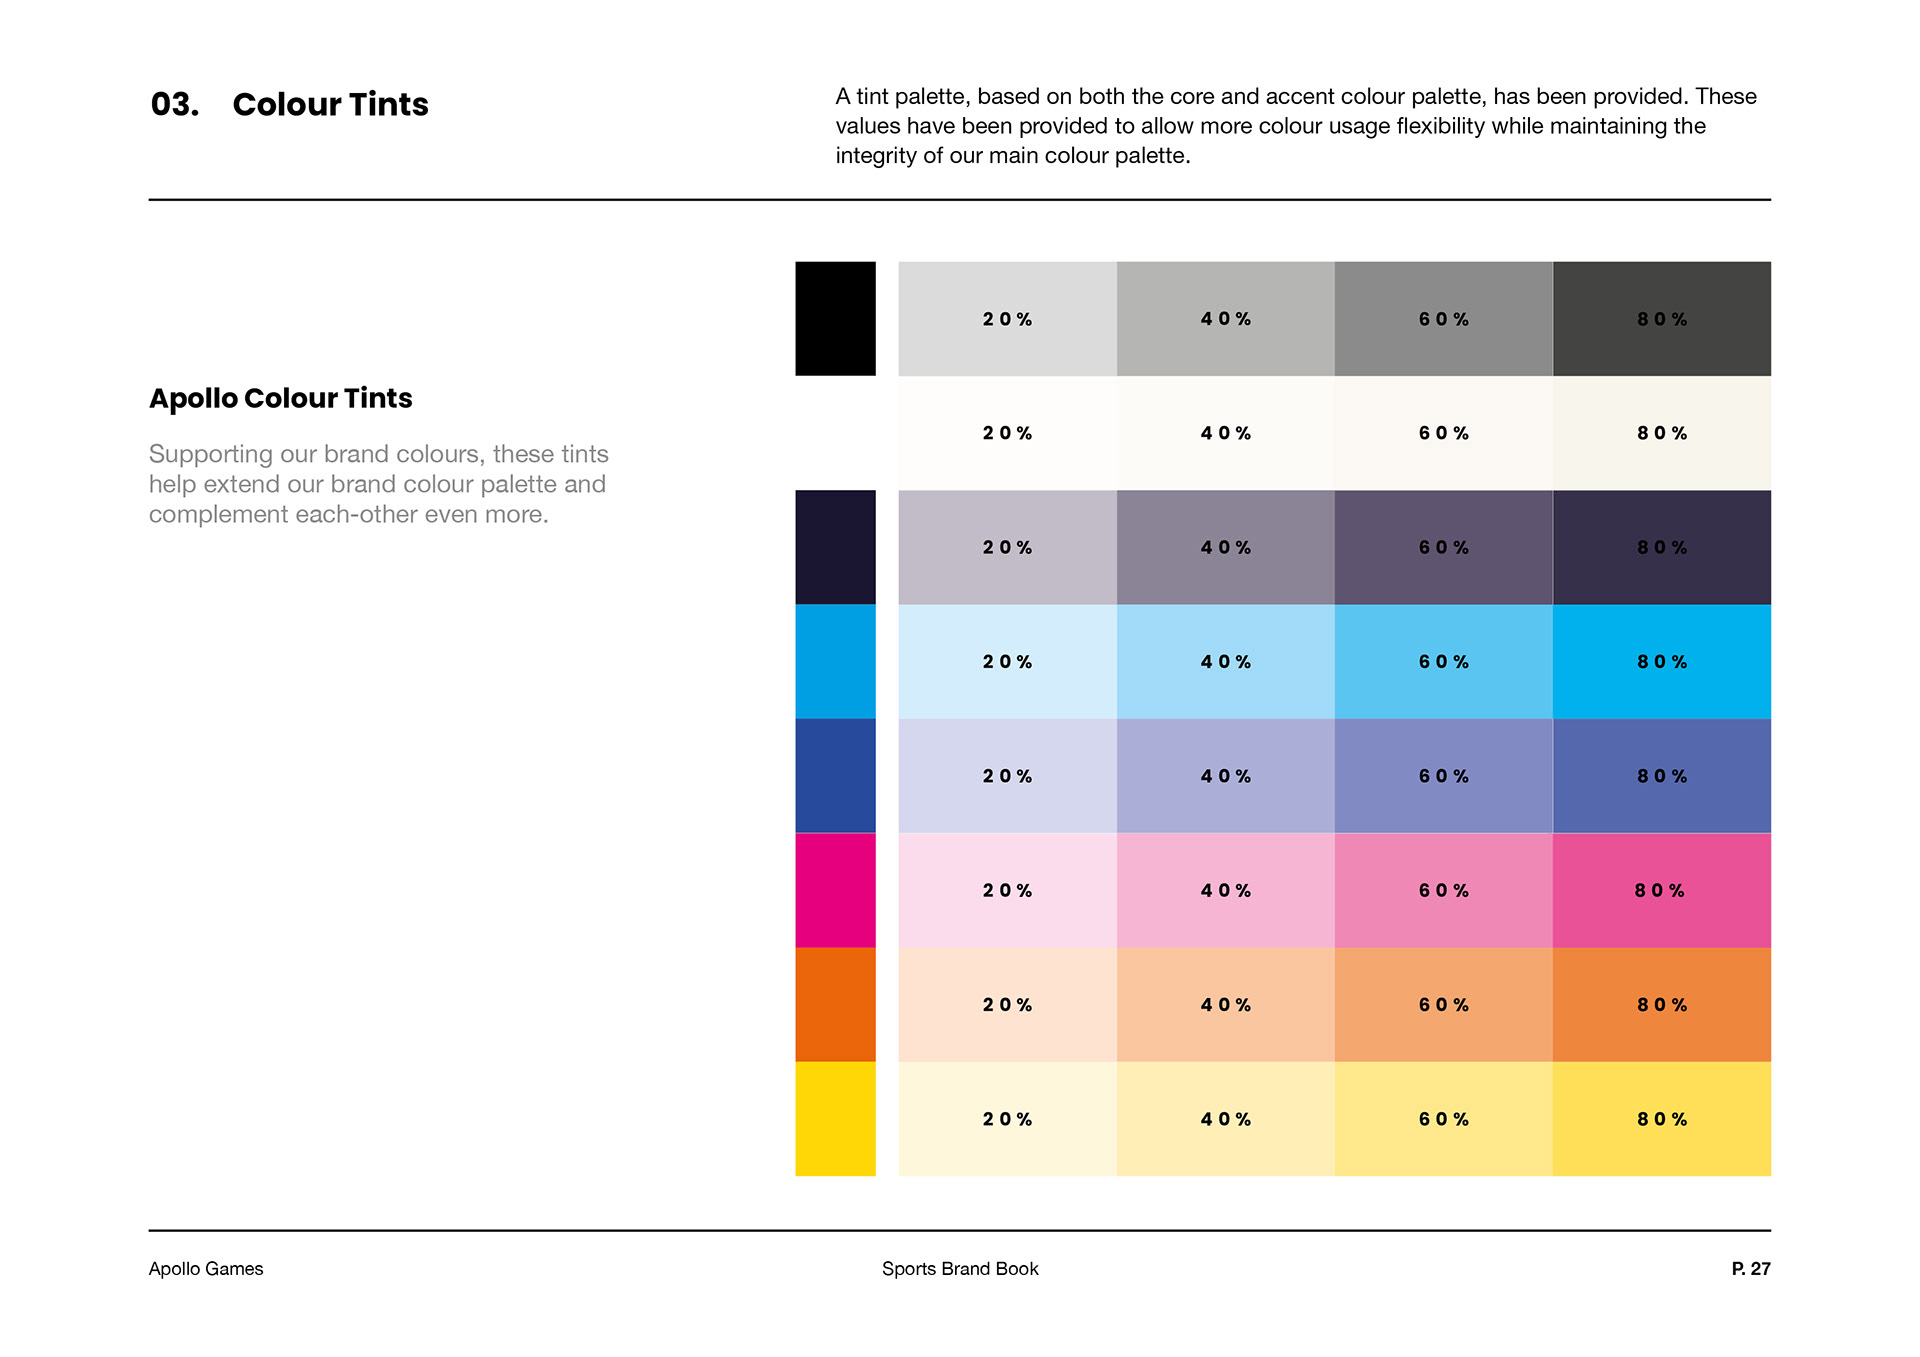
Task: Click the yellow base colour swatch
Action: click(x=835, y=1118)
